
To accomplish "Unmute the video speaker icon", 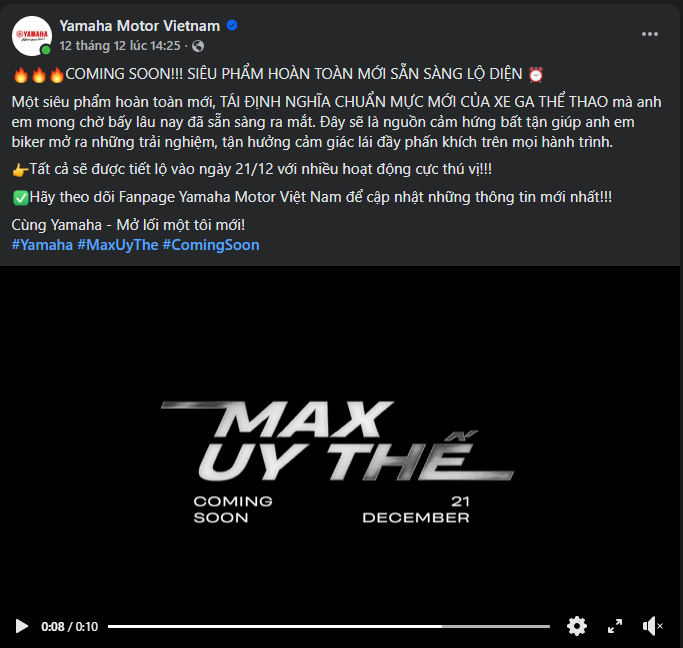I will [x=652, y=626].
